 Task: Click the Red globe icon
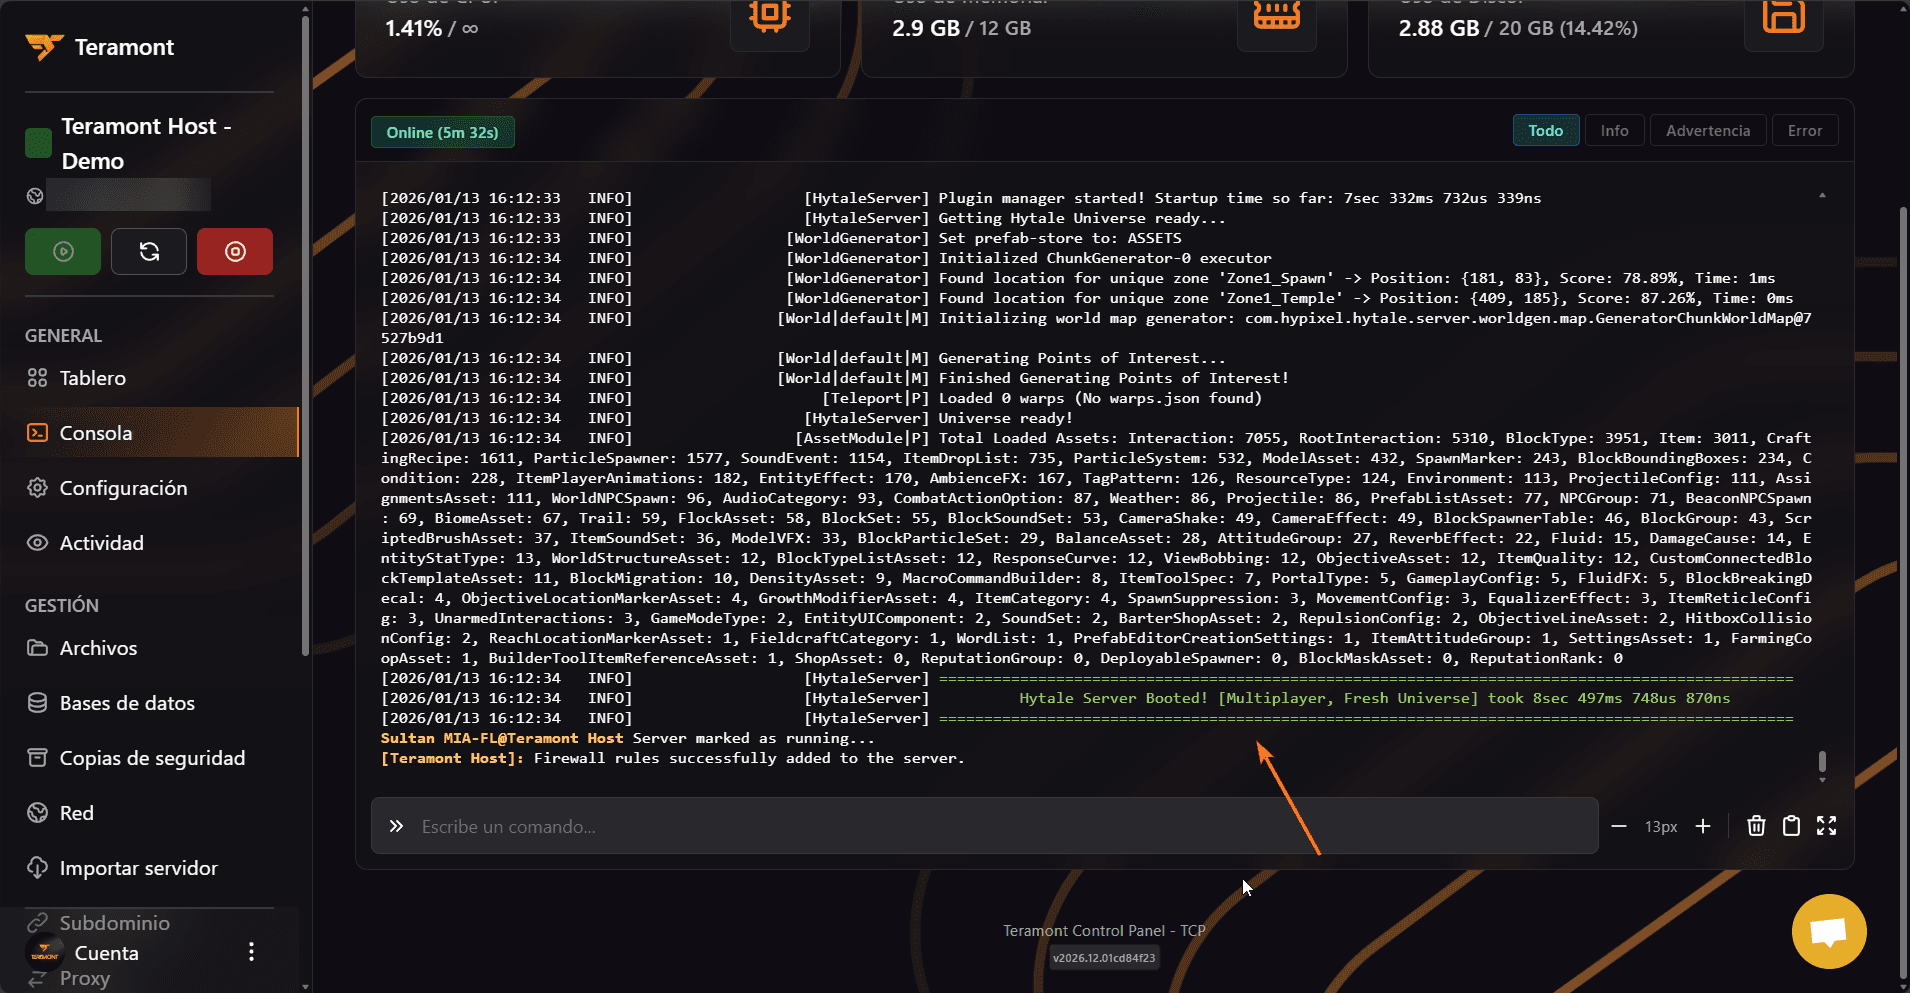pos(37,813)
